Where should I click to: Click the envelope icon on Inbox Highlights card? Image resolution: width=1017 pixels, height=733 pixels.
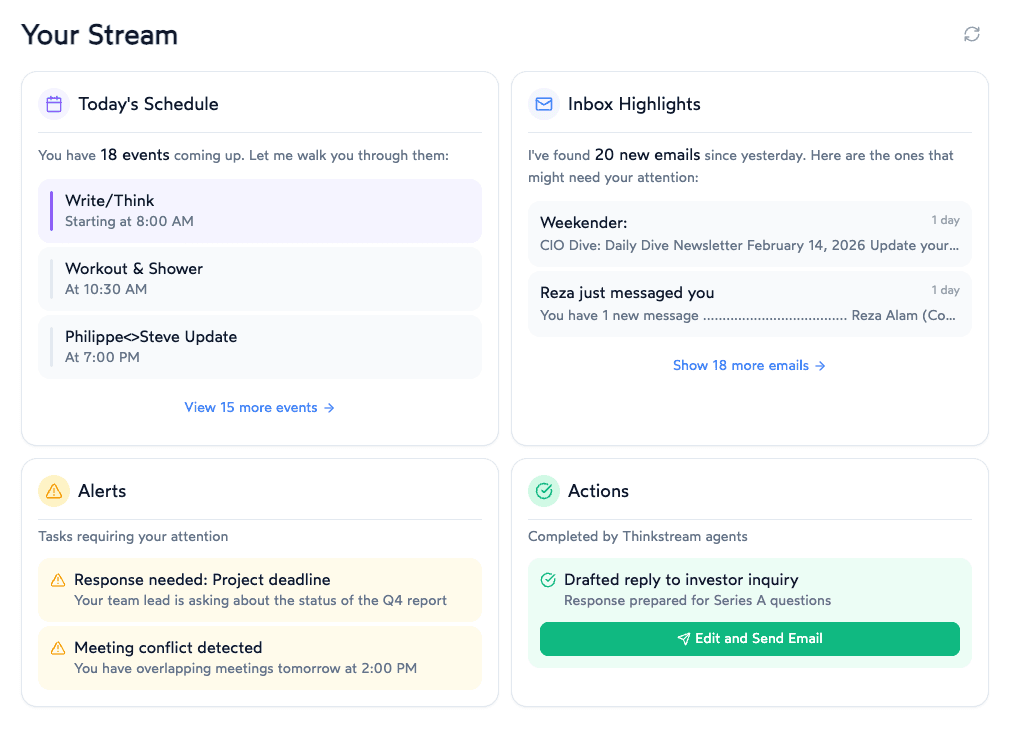[x=543, y=104]
